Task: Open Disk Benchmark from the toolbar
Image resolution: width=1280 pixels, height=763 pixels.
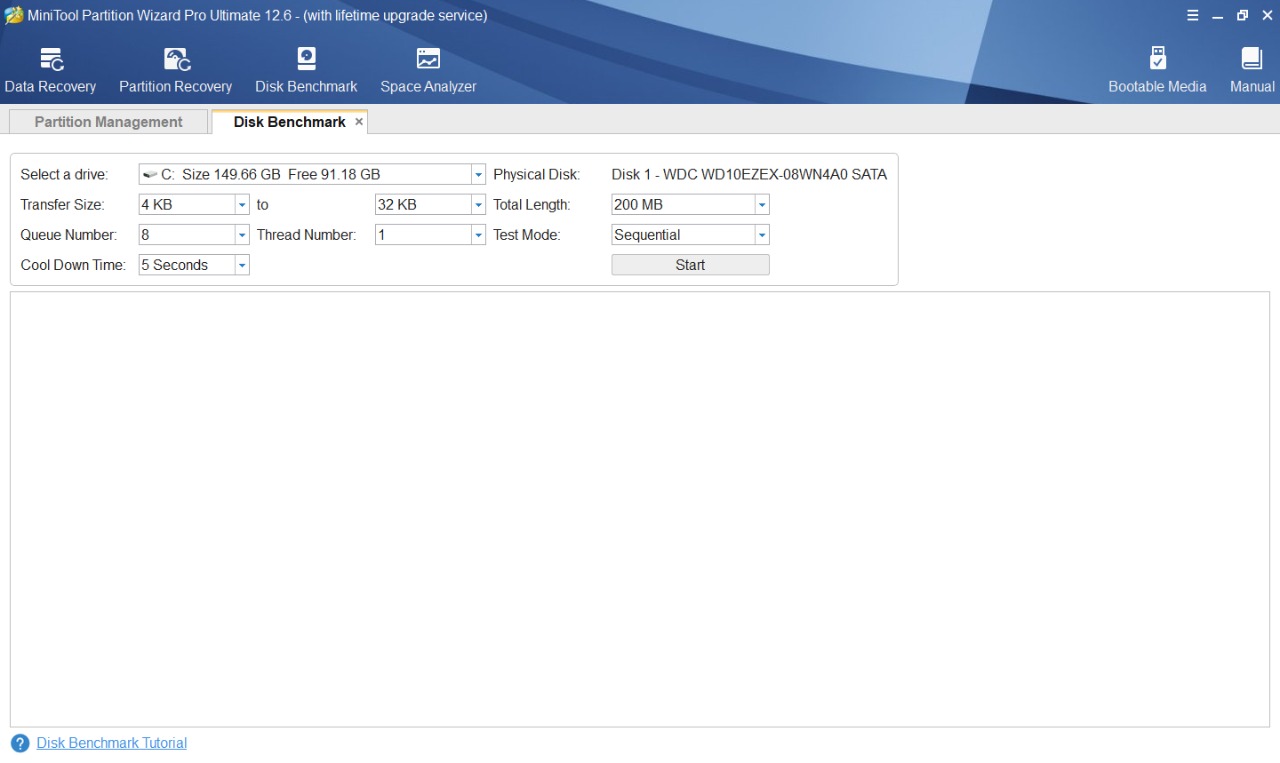Action: pos(306,70)
